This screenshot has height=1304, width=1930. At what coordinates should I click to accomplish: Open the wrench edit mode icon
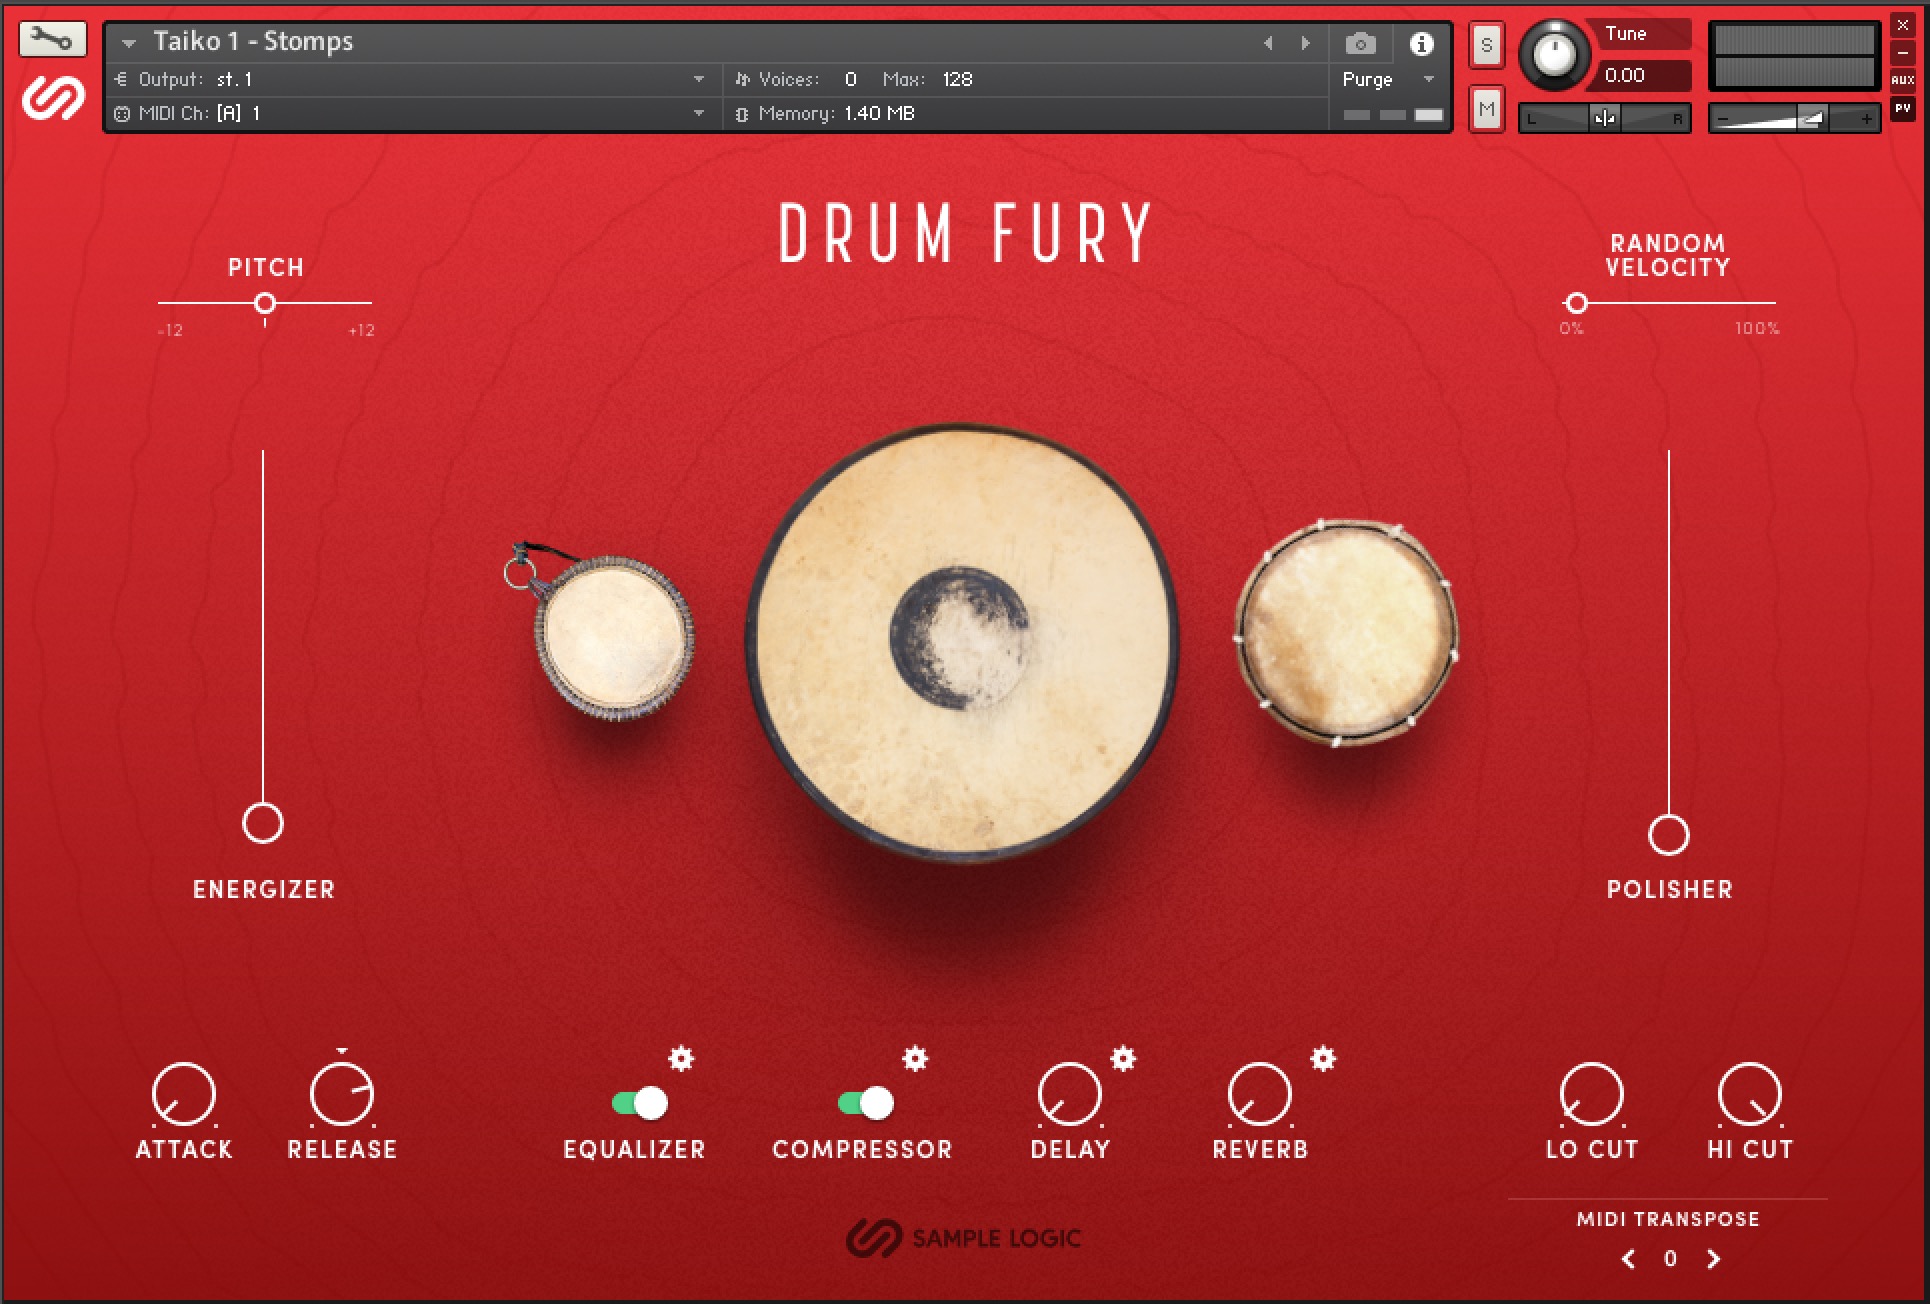pos(52,40)
